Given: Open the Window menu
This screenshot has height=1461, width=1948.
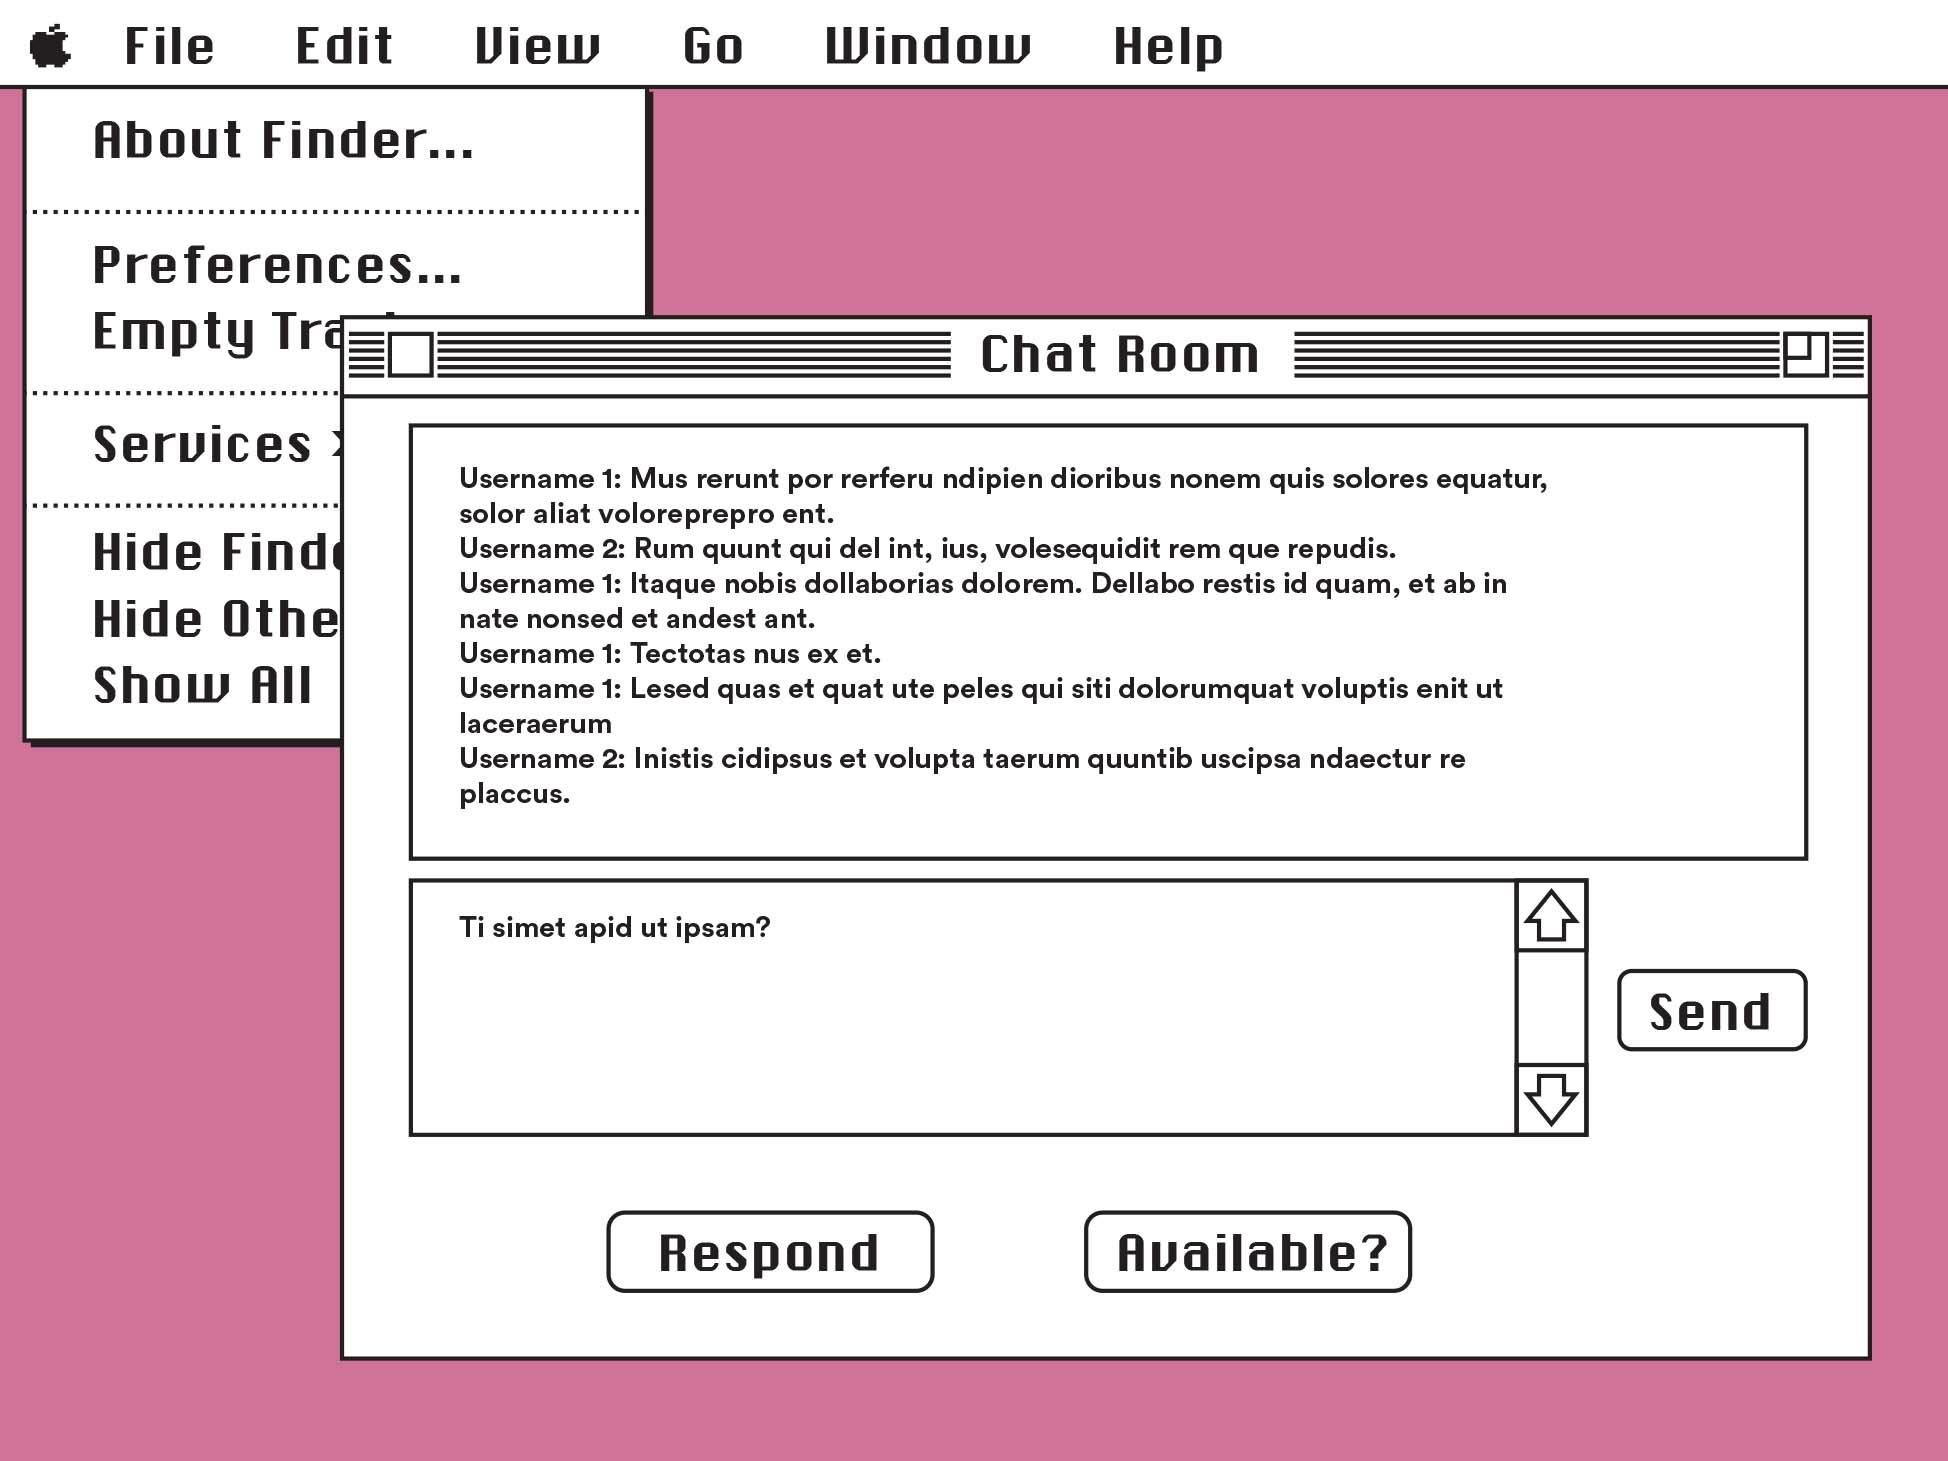Looking at the screenshot, I should click(927, 46).
